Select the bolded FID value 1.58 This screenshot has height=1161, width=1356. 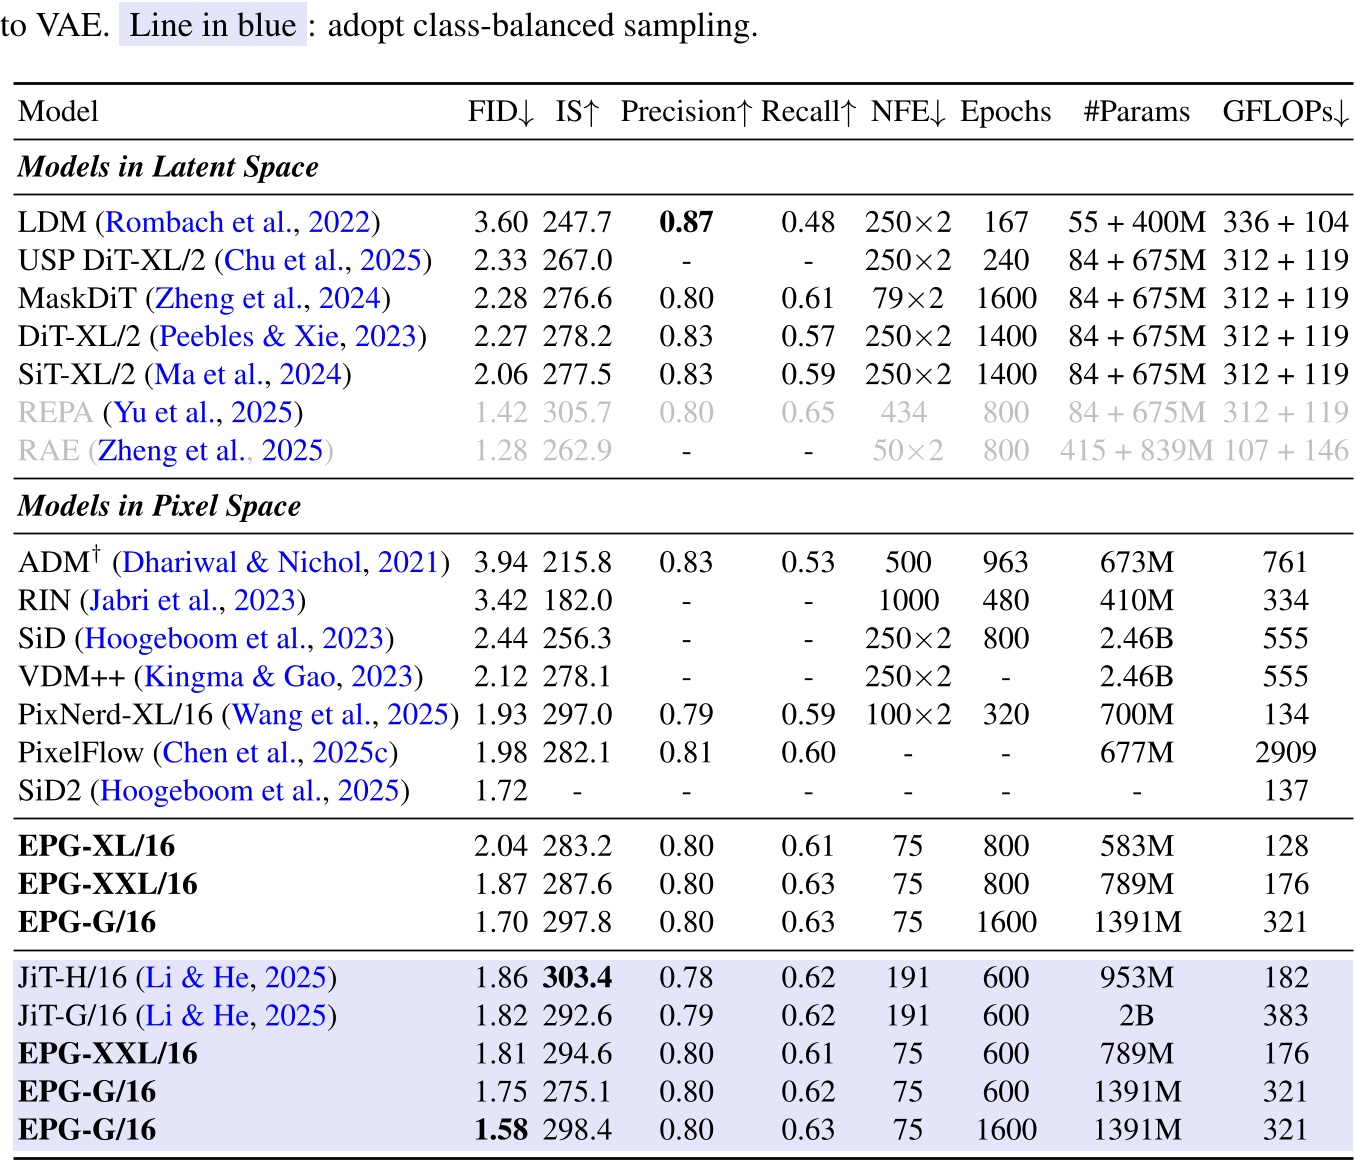click(x=502, y=1129)
